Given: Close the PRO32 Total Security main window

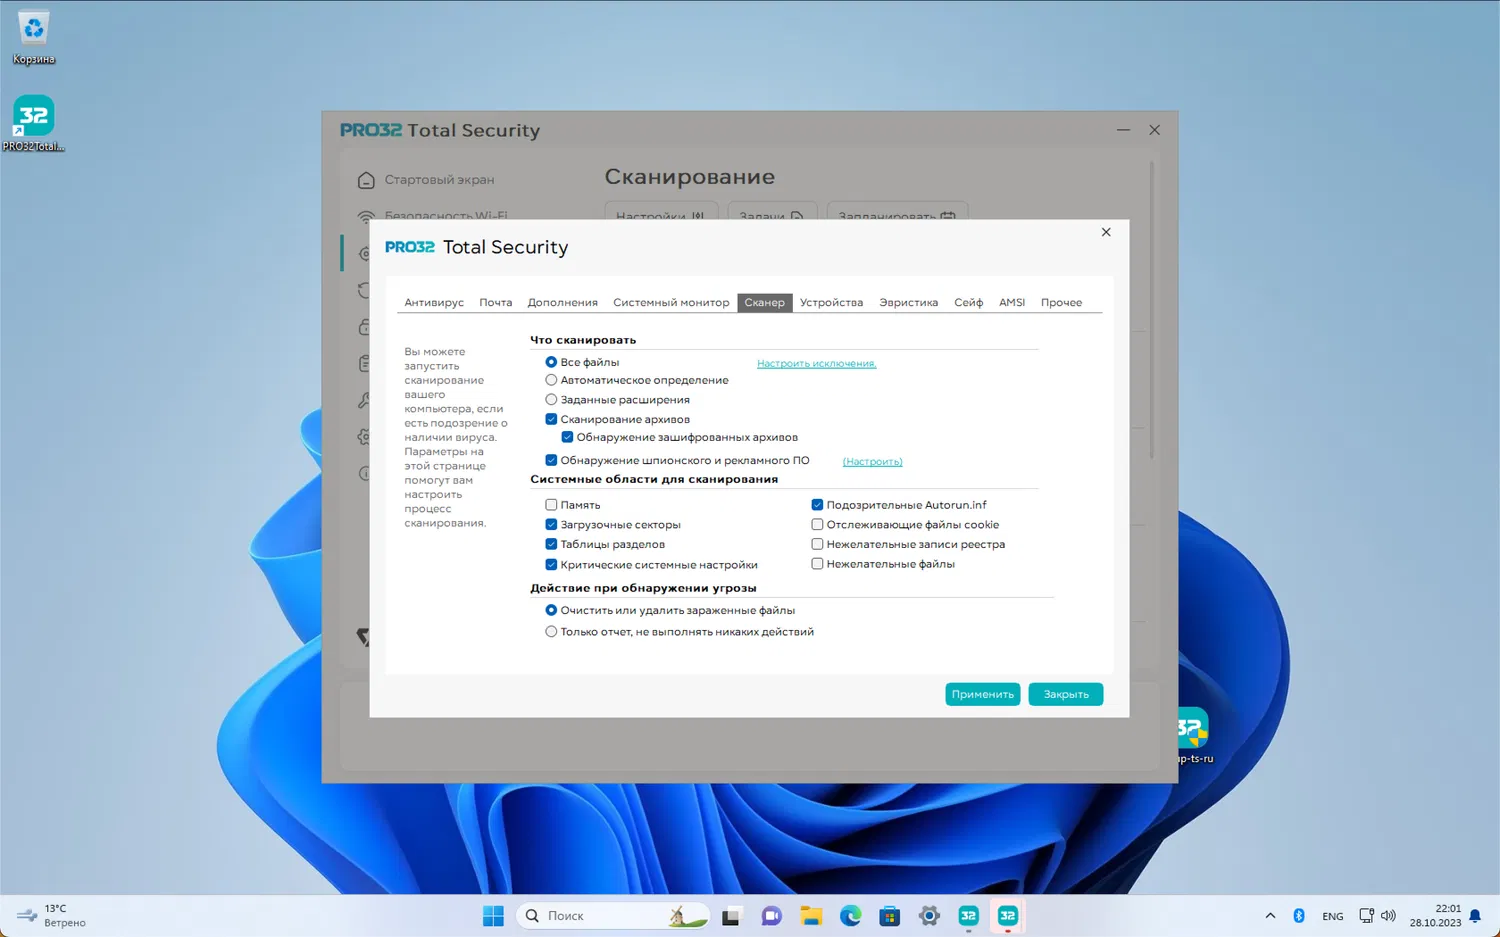Looking at the screenshot, I should pyautogui.click(x=1155, y=130).
